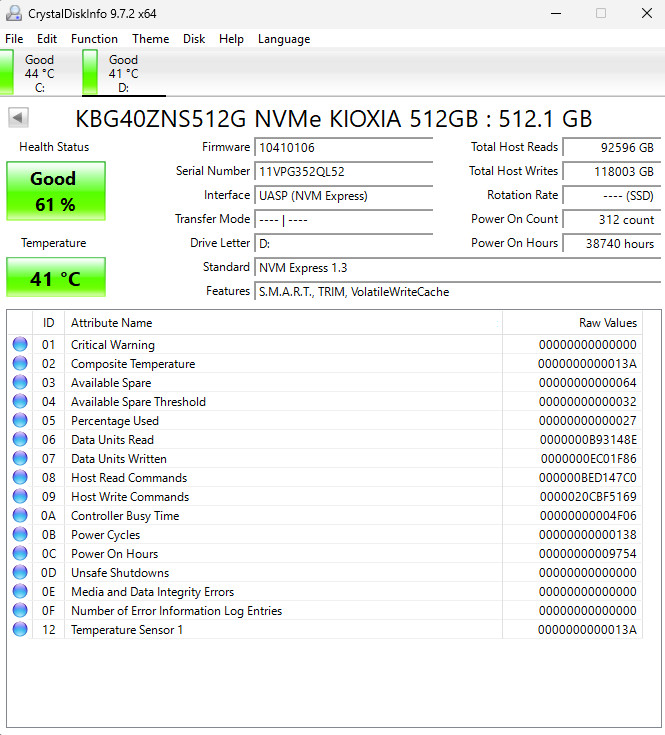
Task: Click the Features field with S.M.A.R.T., TRIM
Action: (457, 292)
